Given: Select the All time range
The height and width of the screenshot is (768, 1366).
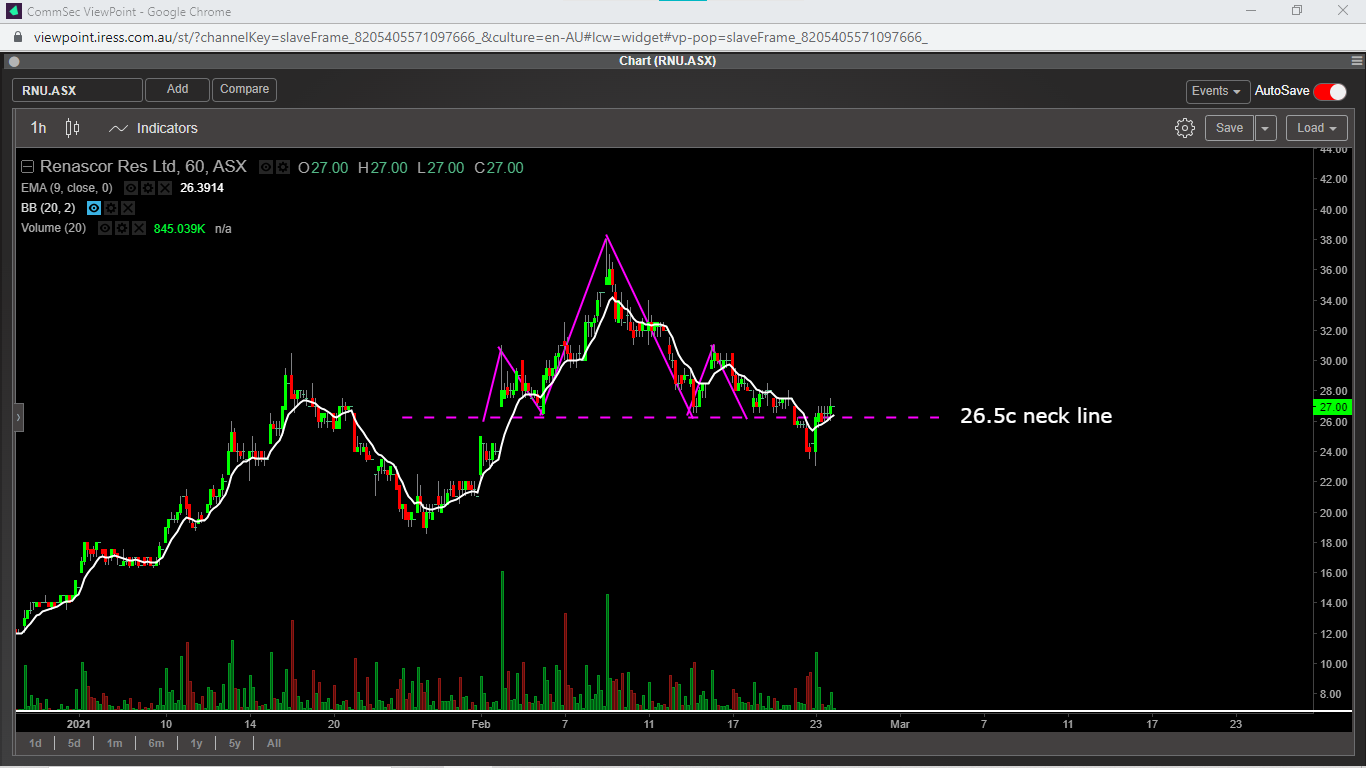Looking at the screenshot, I should tap(274, 743).
